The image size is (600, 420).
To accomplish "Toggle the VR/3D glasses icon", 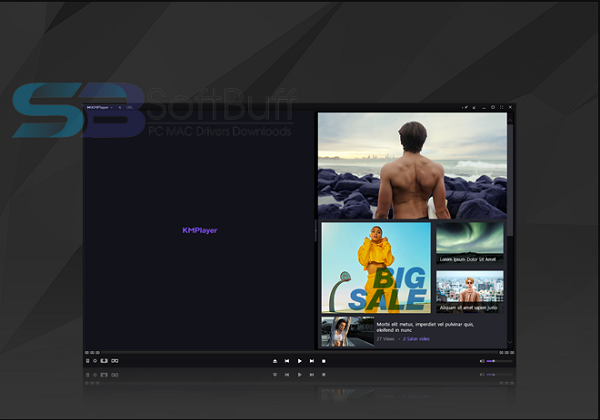I will click(x=114, y=361).
